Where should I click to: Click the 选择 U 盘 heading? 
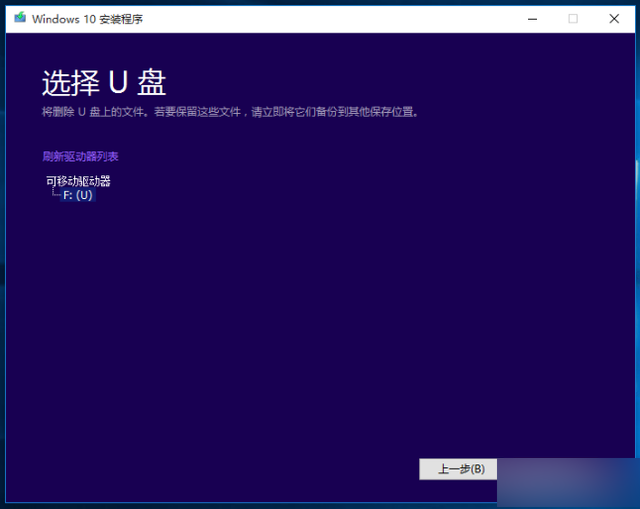[x=104, y=83]
